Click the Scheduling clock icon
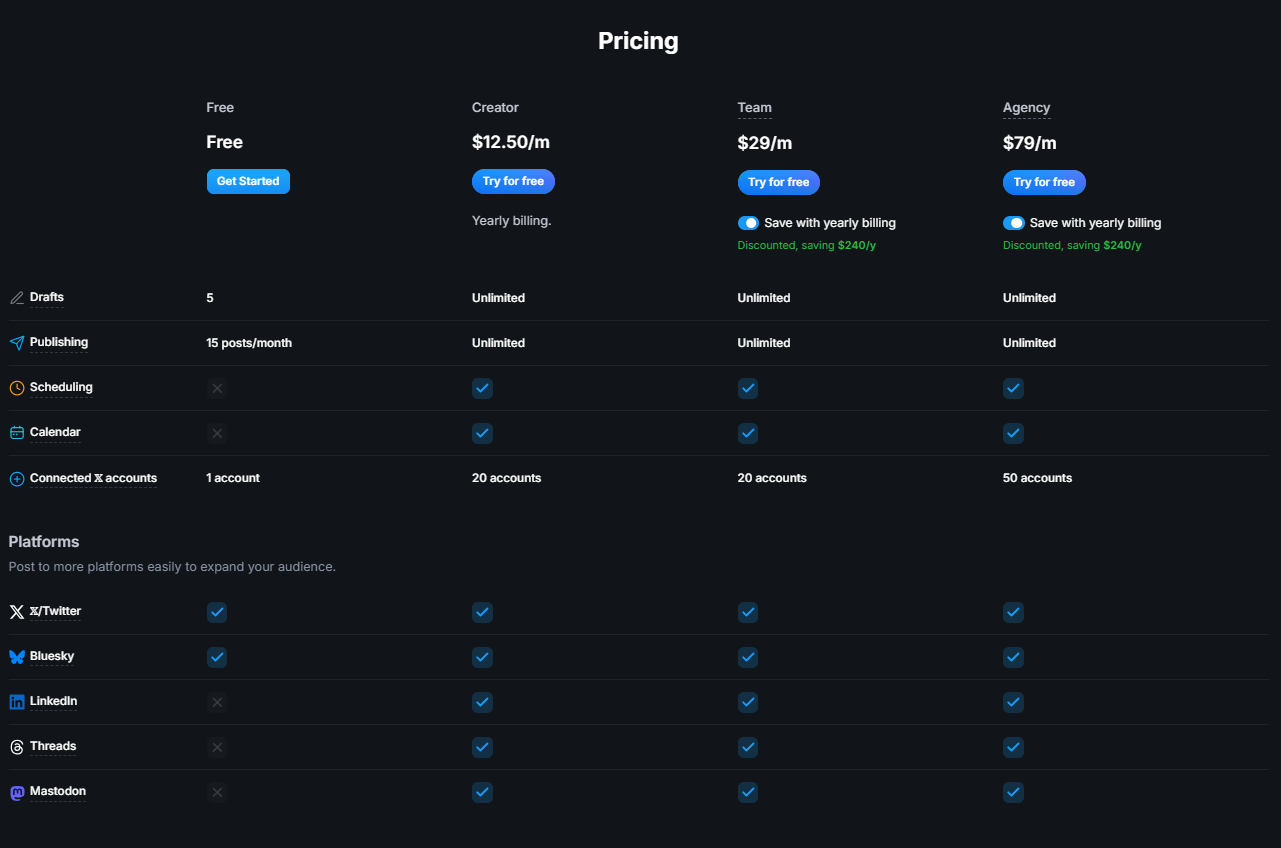Viewport: 1281px width, 848px height. [x=17, y=388]
